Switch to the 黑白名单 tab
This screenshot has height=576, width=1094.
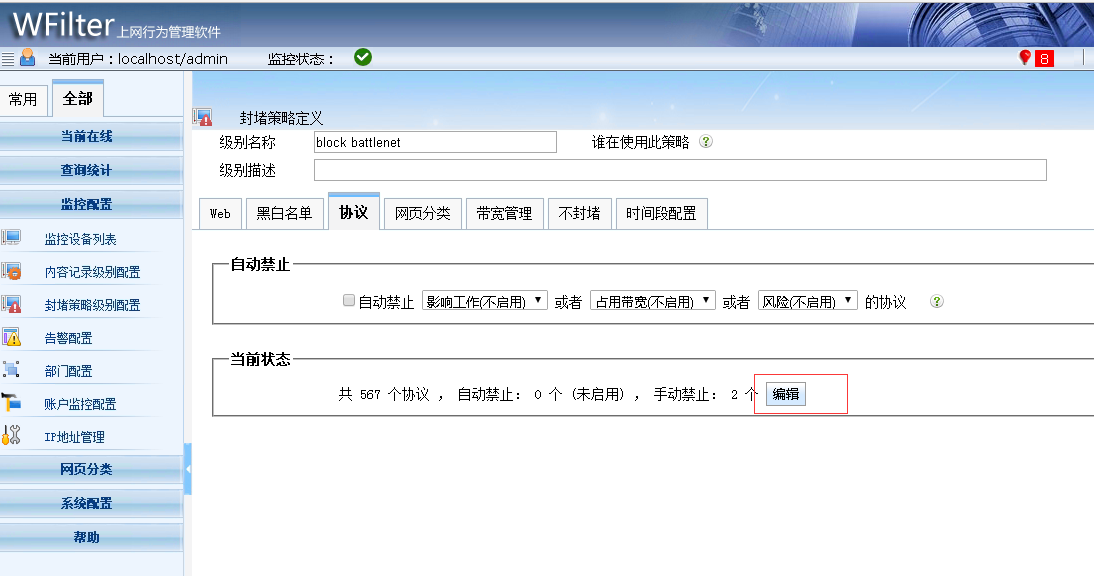click(284, 213)
